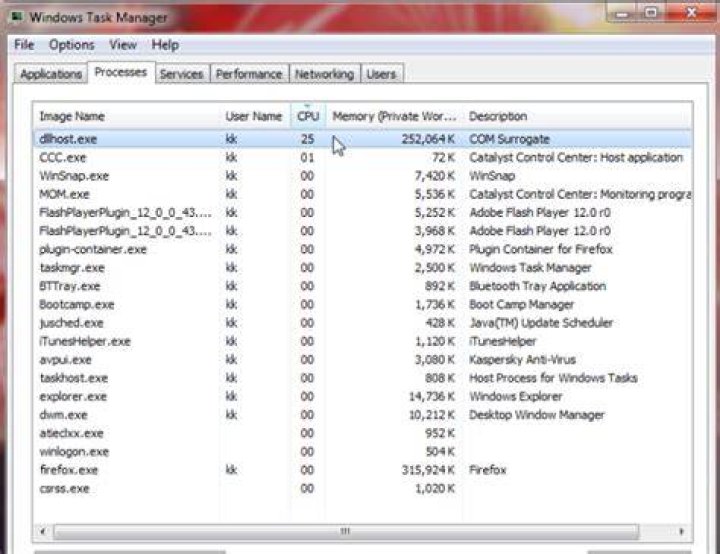Switch to the Services tab
The width and height of the screenshot is (720, 554).
[181, 74]
